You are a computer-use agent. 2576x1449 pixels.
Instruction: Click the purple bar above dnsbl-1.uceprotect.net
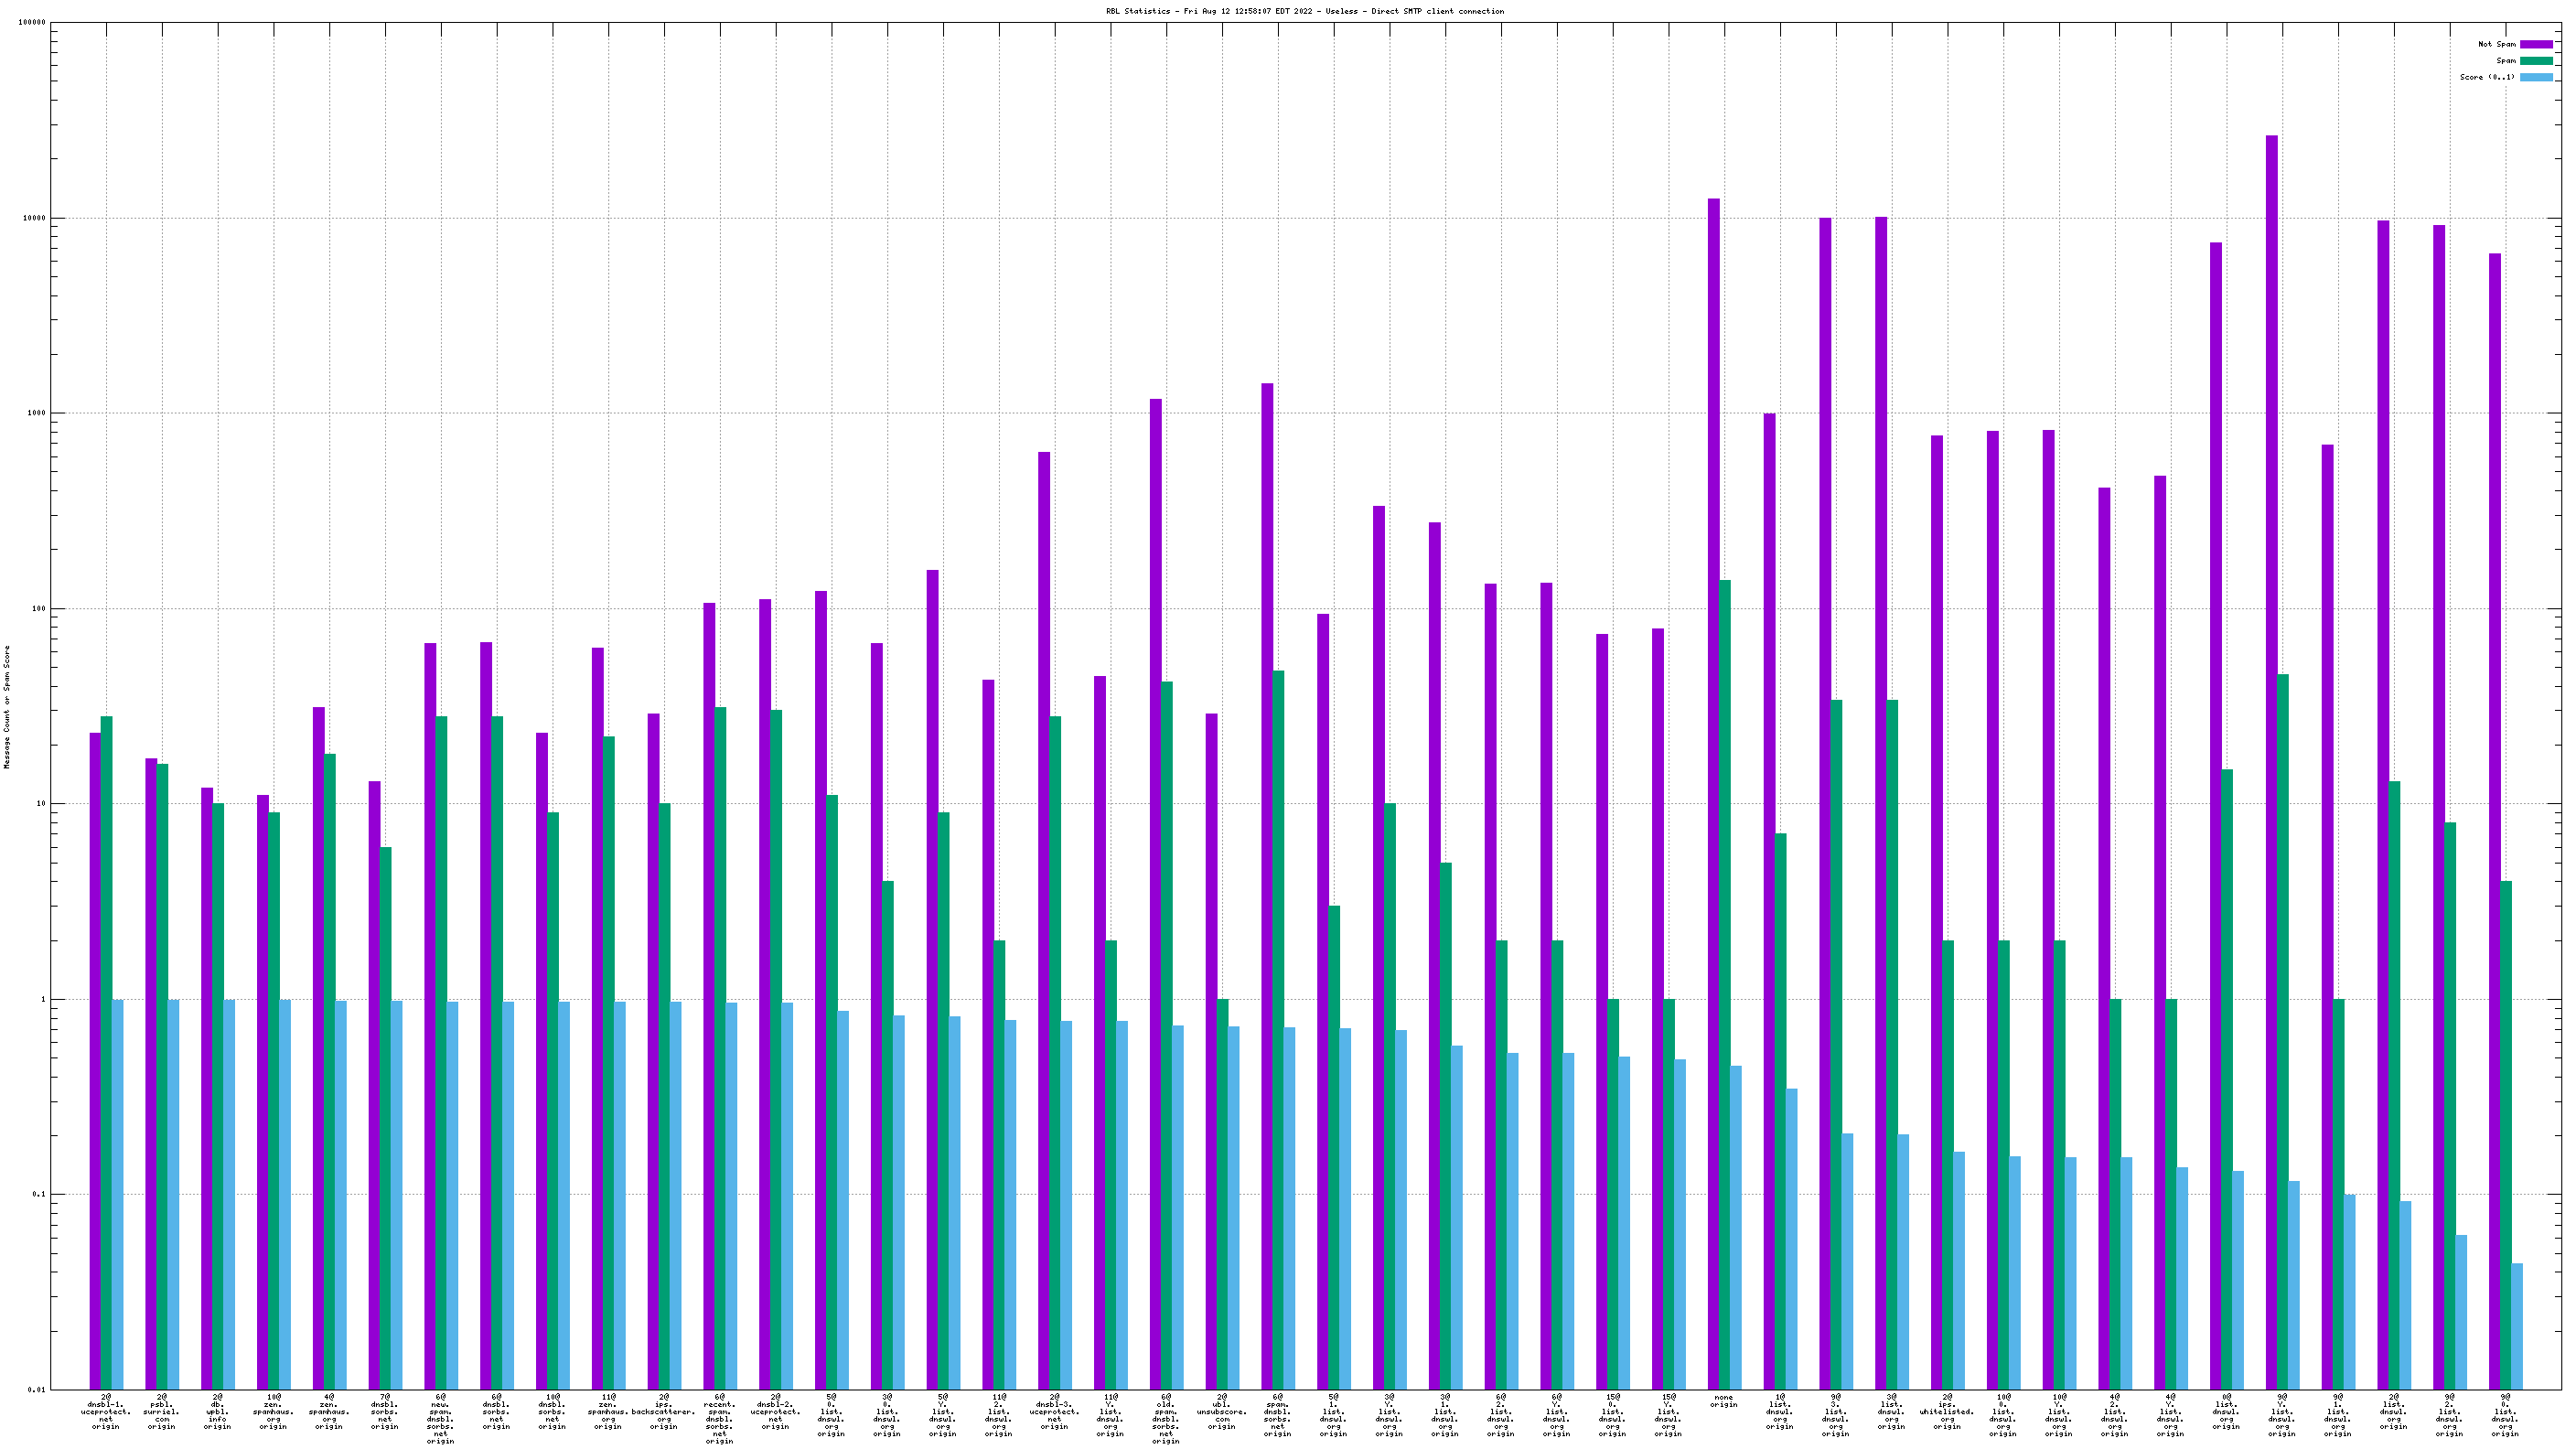(95, 1060)
